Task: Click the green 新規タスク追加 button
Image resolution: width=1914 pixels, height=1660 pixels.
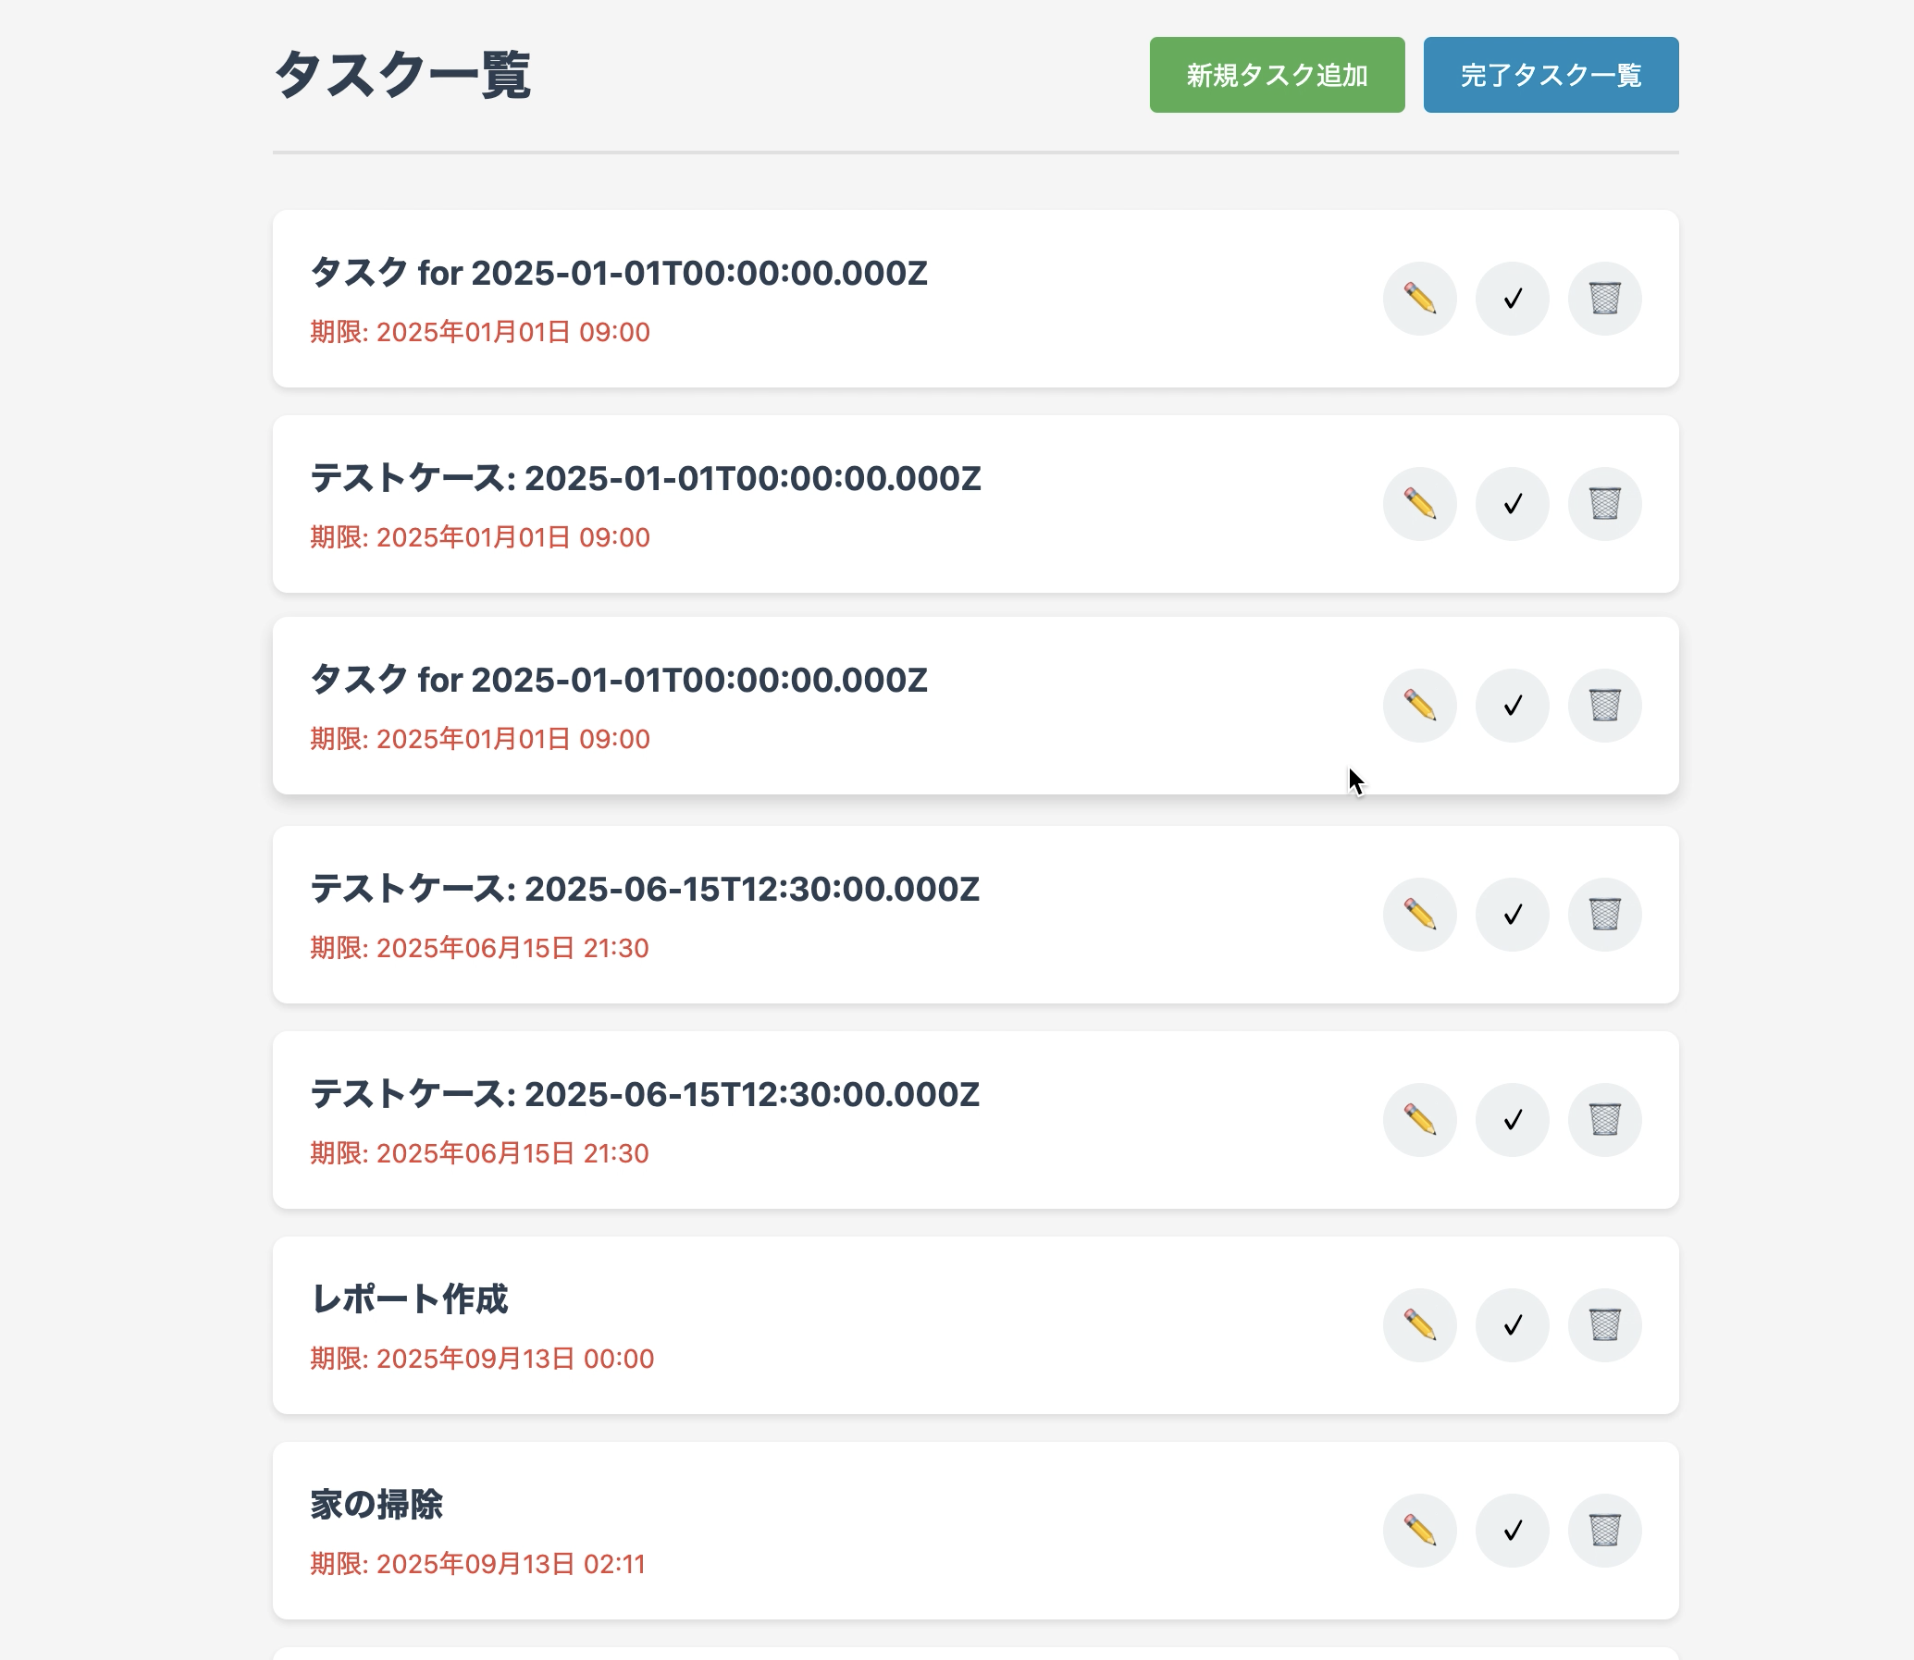Action: point(1276,75)
